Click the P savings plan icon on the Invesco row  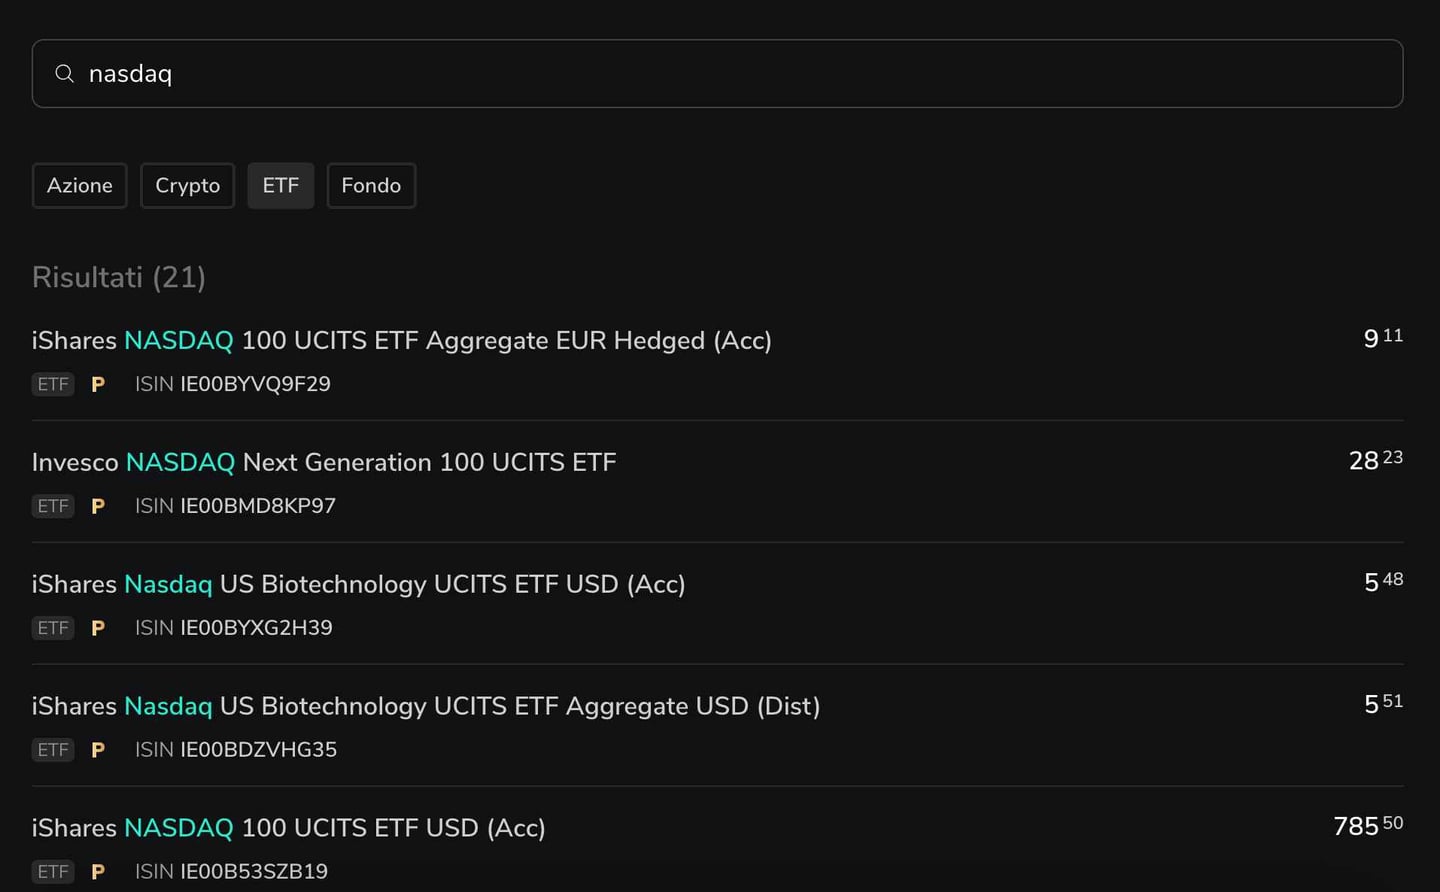pyautogui.click(x=98, y=506)
